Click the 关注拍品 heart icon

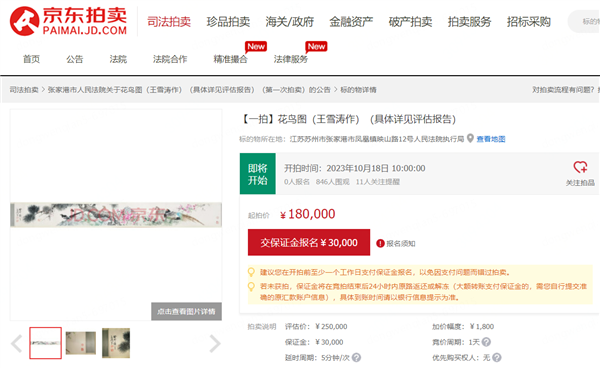pos(580,167)
